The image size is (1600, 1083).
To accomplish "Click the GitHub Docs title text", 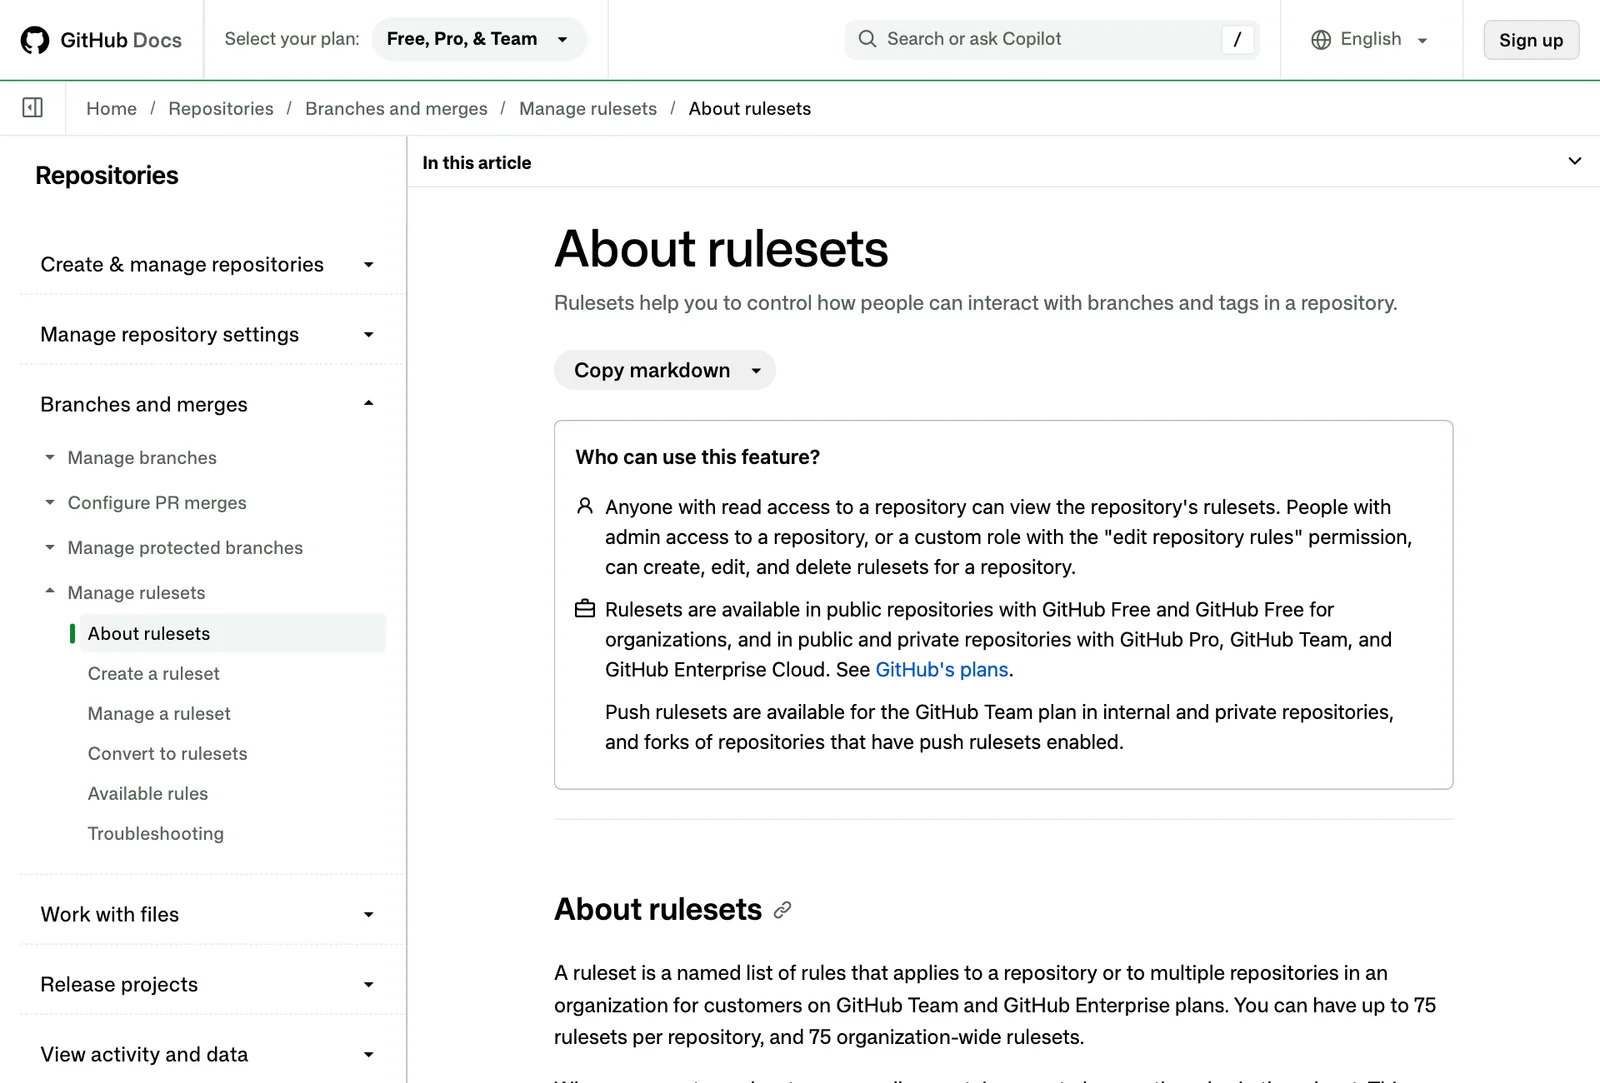I will [x=121, y=40].
